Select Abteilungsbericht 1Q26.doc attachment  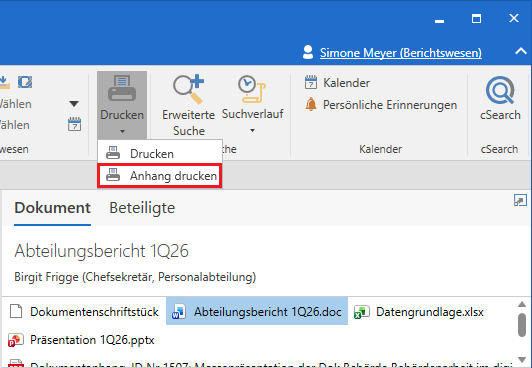pos(257,311)
